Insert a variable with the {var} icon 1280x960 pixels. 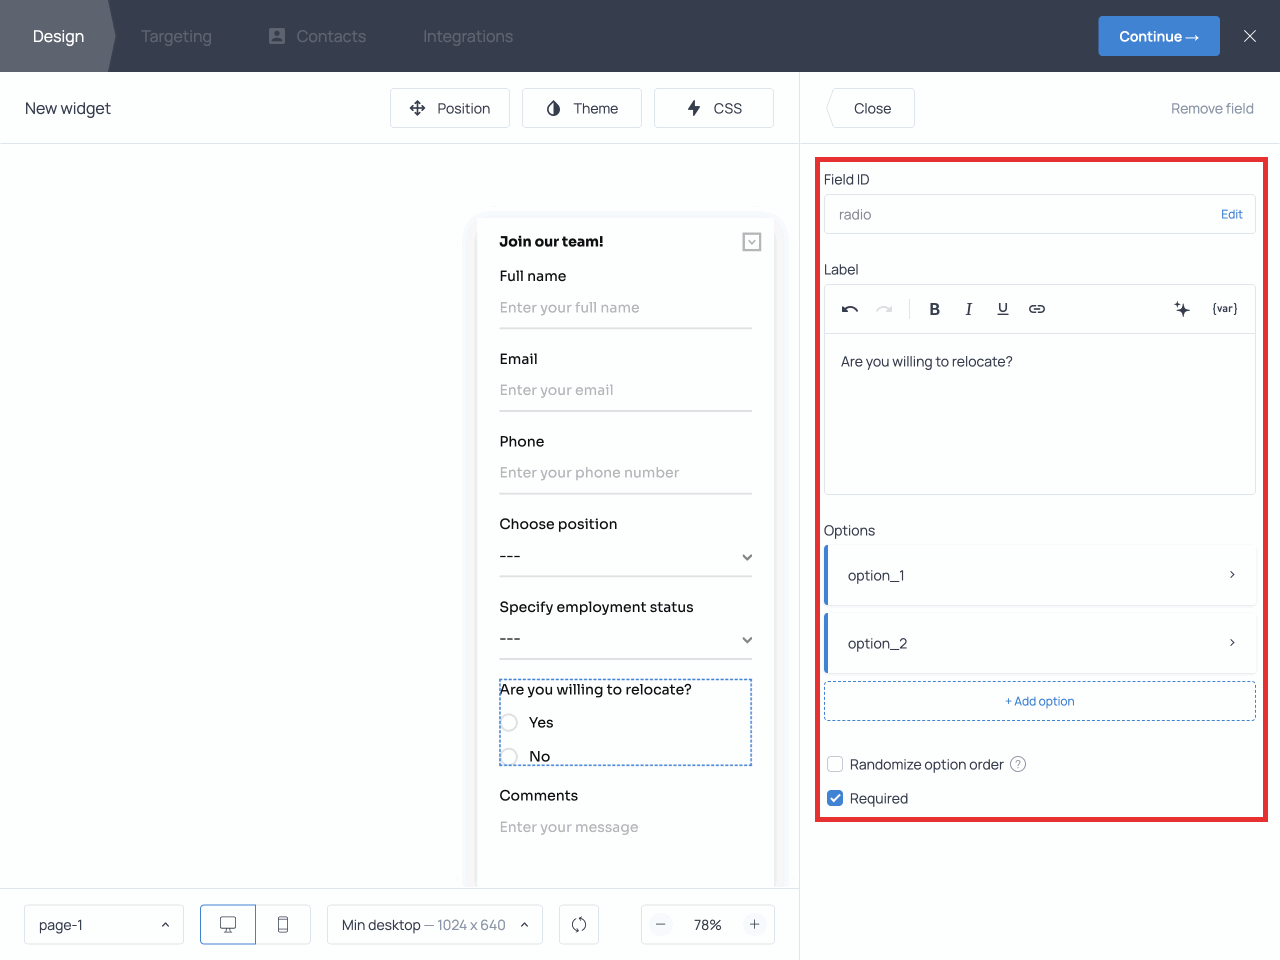pos(1224,308)
